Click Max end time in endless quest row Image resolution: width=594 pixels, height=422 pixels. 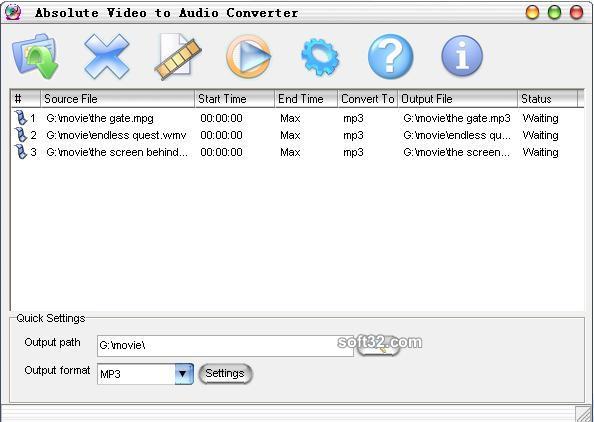[290, 135]
